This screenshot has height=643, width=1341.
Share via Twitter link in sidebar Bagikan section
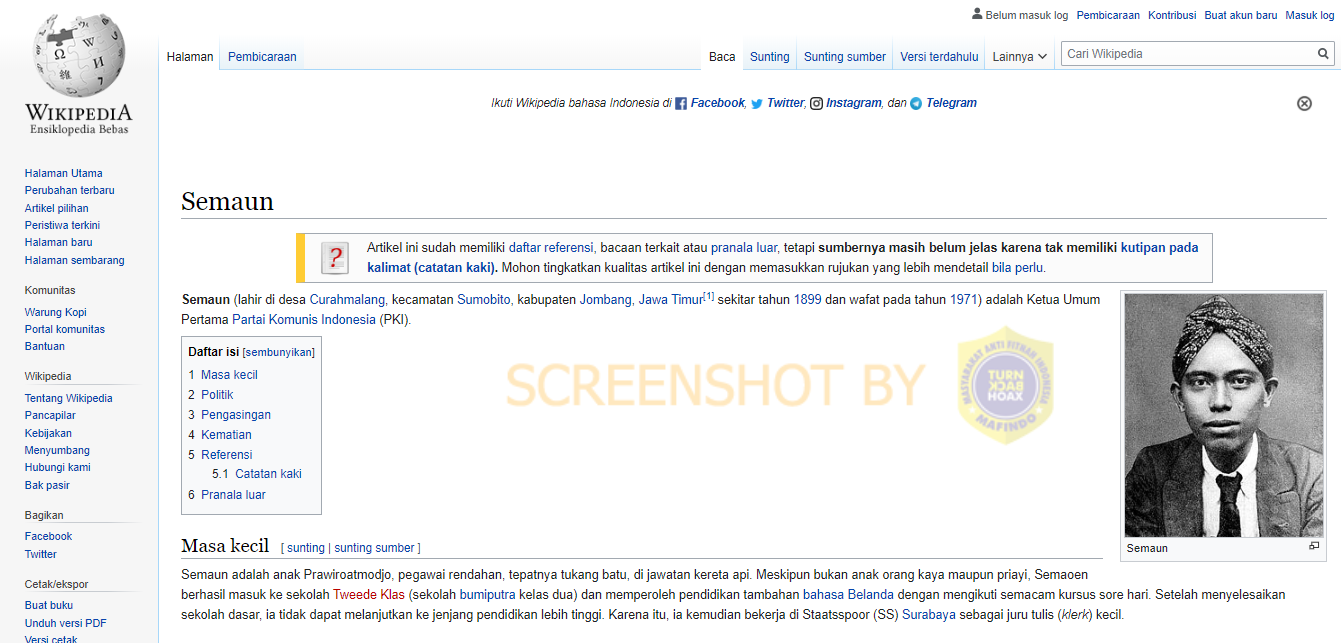click(x=41, y=554)
